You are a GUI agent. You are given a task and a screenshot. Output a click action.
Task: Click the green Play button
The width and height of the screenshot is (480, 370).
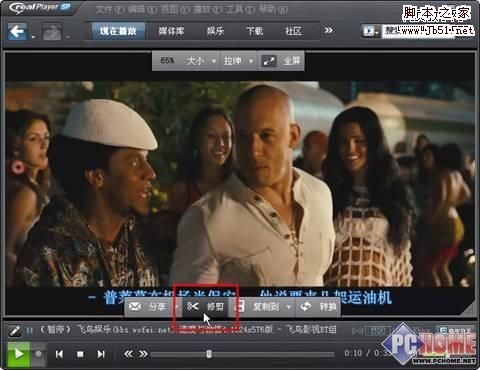18,354
